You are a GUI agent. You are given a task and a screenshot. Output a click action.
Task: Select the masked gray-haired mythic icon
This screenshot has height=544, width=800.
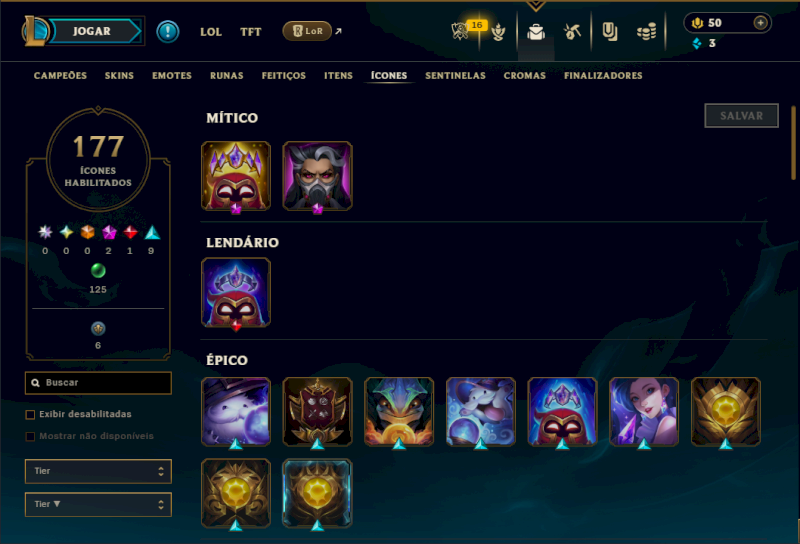coord(317,176)
